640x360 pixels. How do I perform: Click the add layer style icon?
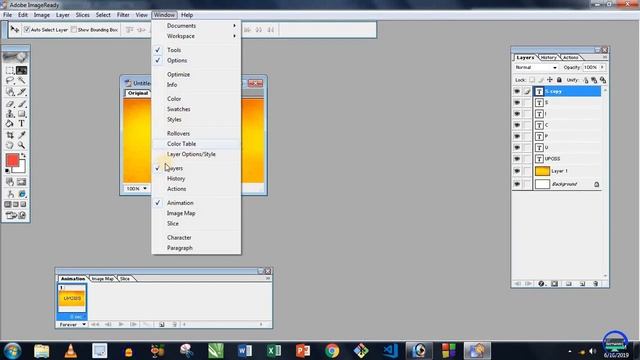tap(542, 284)
